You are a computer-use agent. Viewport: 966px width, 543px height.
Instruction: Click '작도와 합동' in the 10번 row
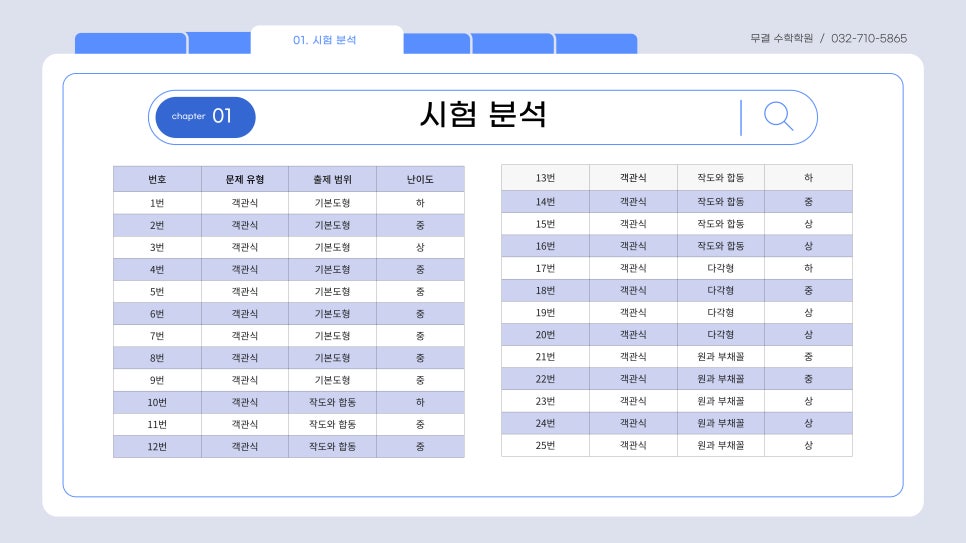coord(332,402)
